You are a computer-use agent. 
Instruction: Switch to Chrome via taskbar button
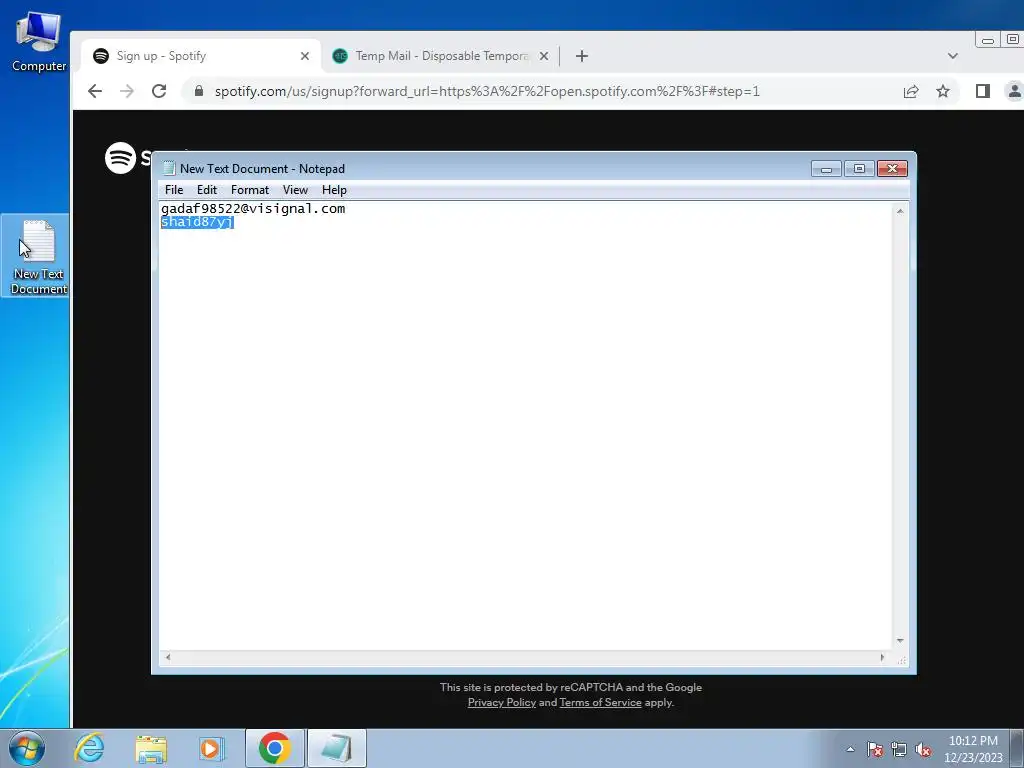click(x=274, y=748)
